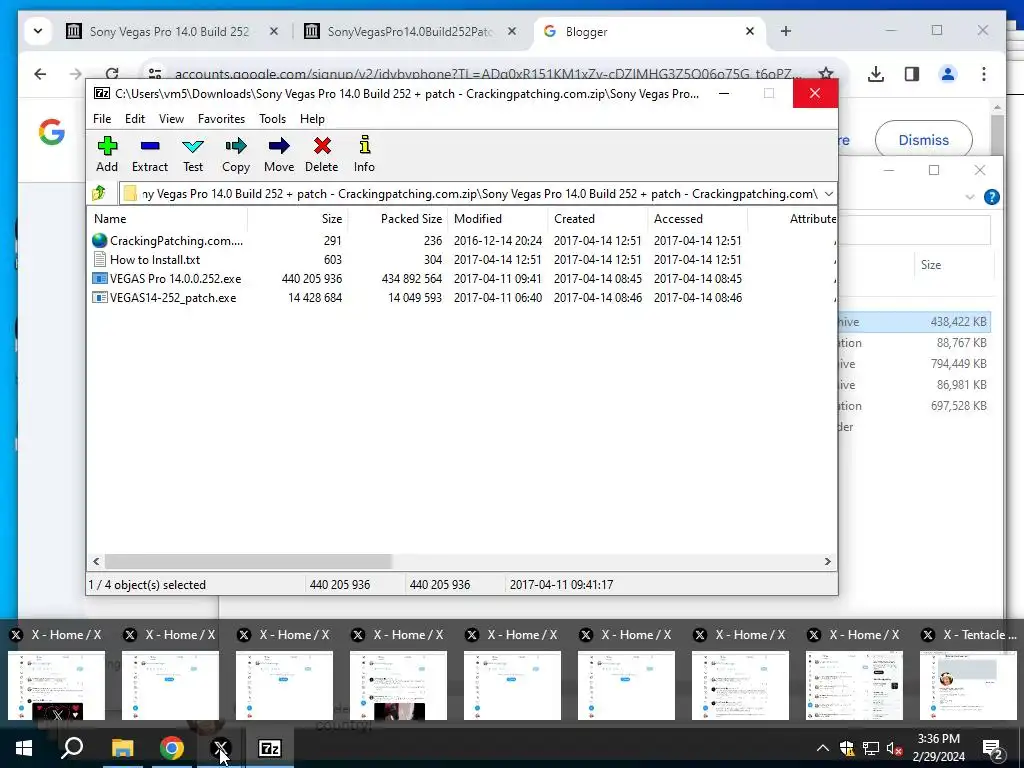Go up one folder level in 7-Zip
The height and width of the screenshot is (768, 1024).
99,193
